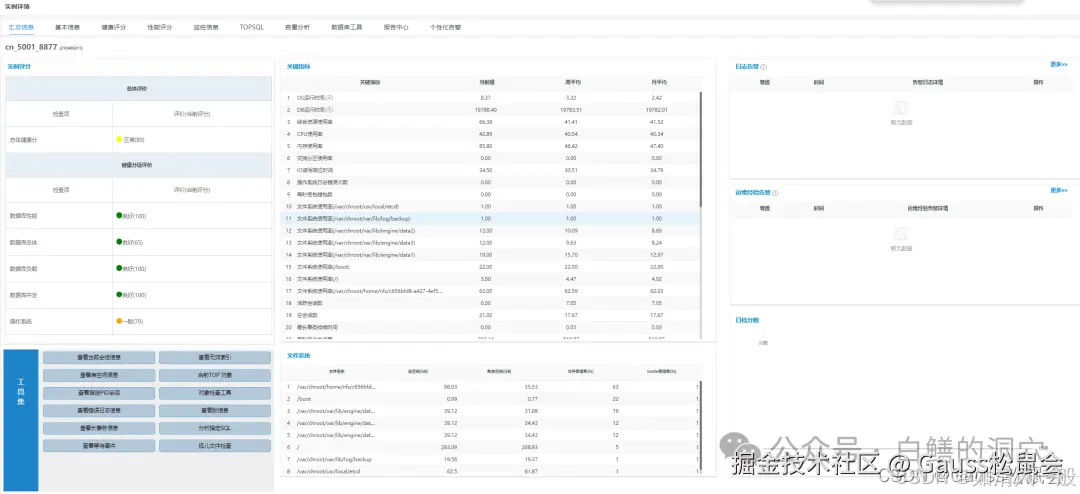Open the 更多>> link in 运维经验告警 panel
The height and width of the screenshot is (494, 1080).
(x=1059, y=190)
